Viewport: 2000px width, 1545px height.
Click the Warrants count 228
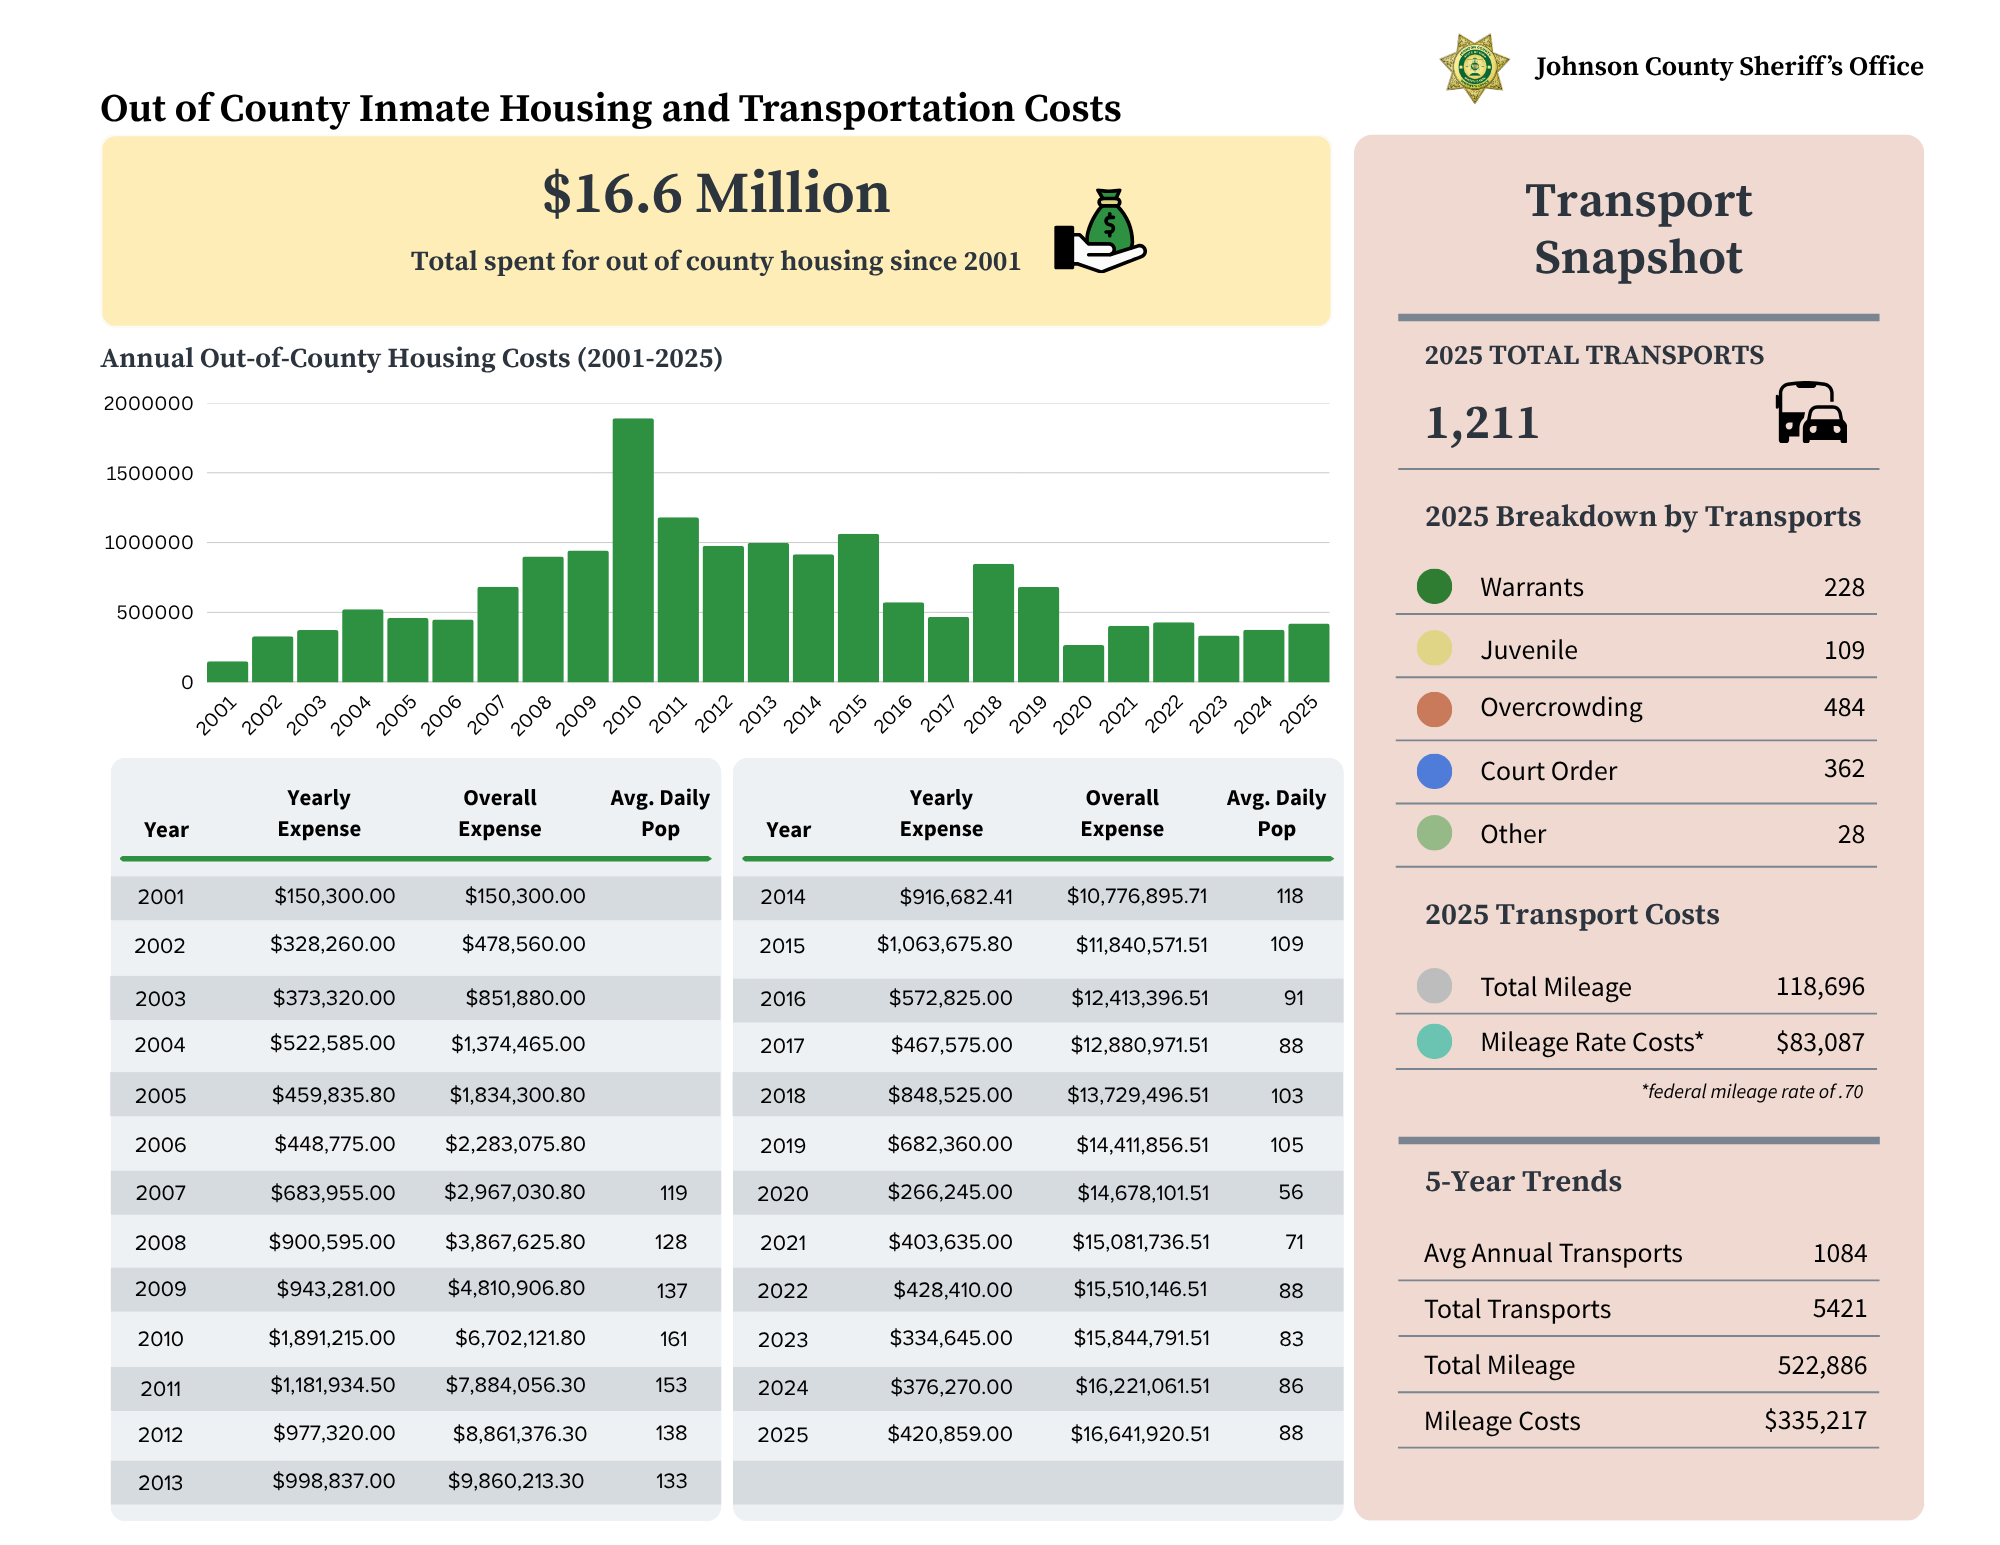[1844, 587]
